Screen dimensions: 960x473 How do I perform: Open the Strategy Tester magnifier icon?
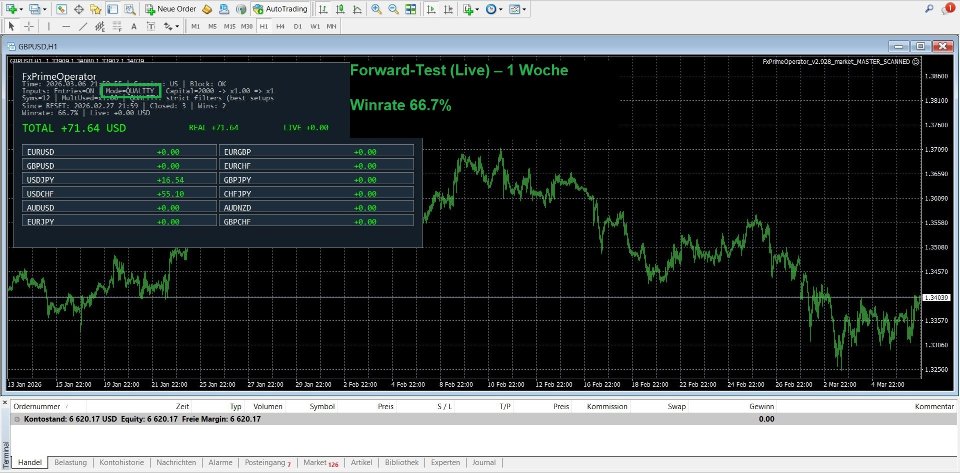pyautogui.click(x=129, y=9)
